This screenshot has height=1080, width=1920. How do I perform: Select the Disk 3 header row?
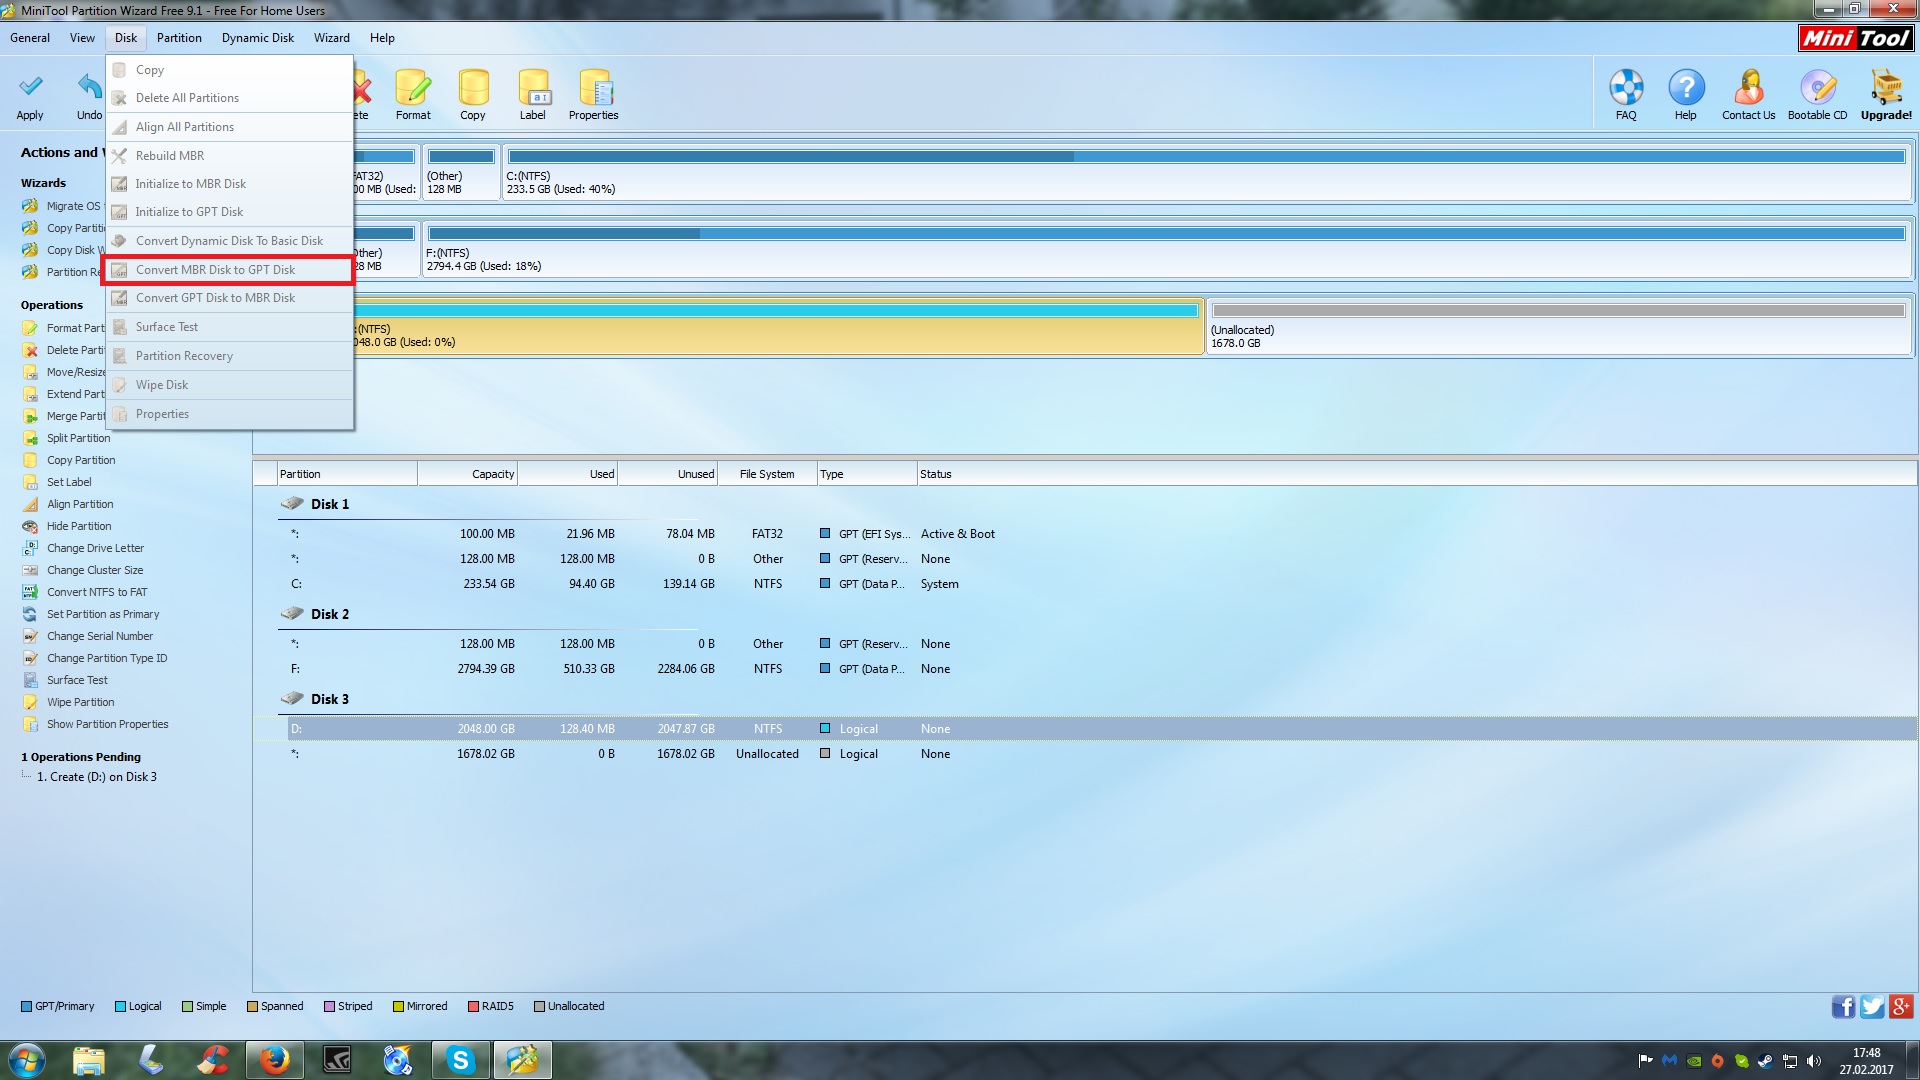click(329, 699)
